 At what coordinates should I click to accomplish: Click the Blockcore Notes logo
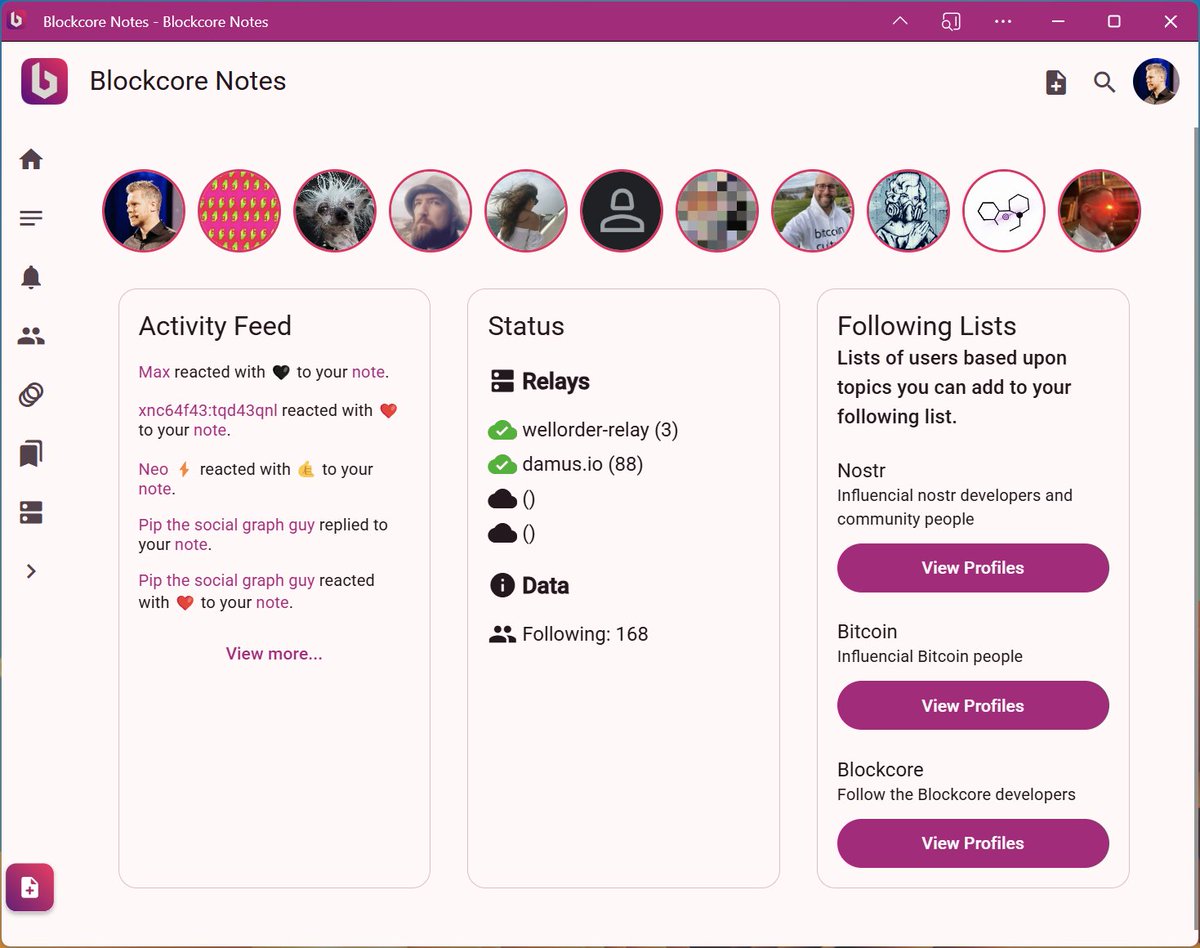[x=44, y=81]
